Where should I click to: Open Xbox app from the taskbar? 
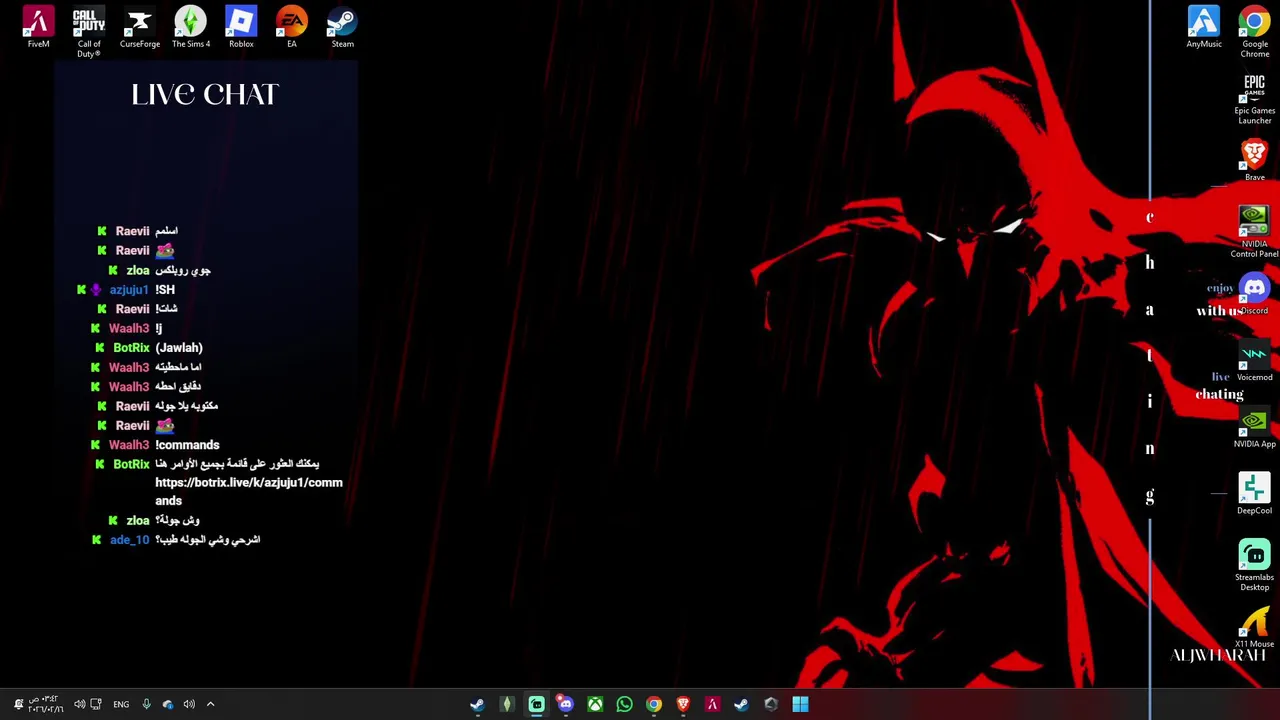[595, 704]
